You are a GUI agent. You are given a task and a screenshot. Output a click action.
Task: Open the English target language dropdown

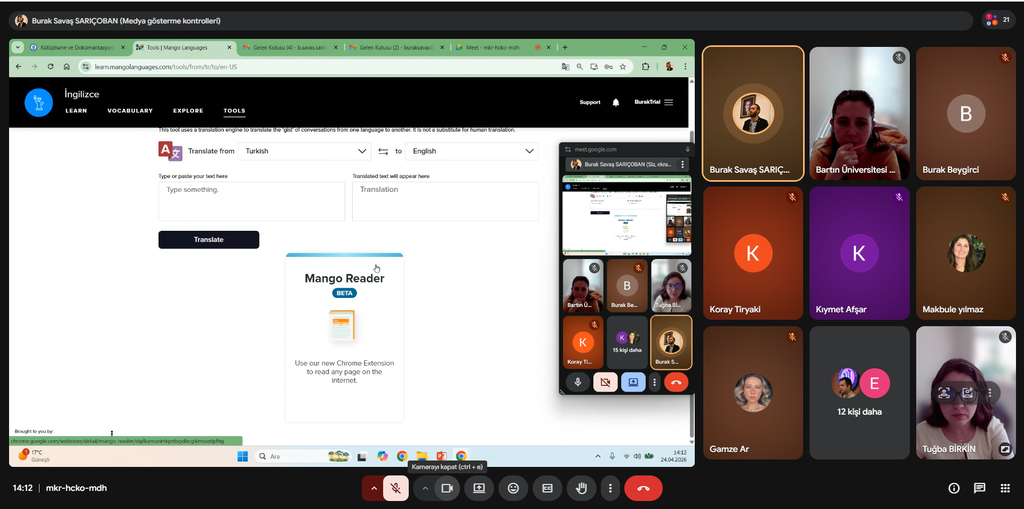[x=473, y=151]
